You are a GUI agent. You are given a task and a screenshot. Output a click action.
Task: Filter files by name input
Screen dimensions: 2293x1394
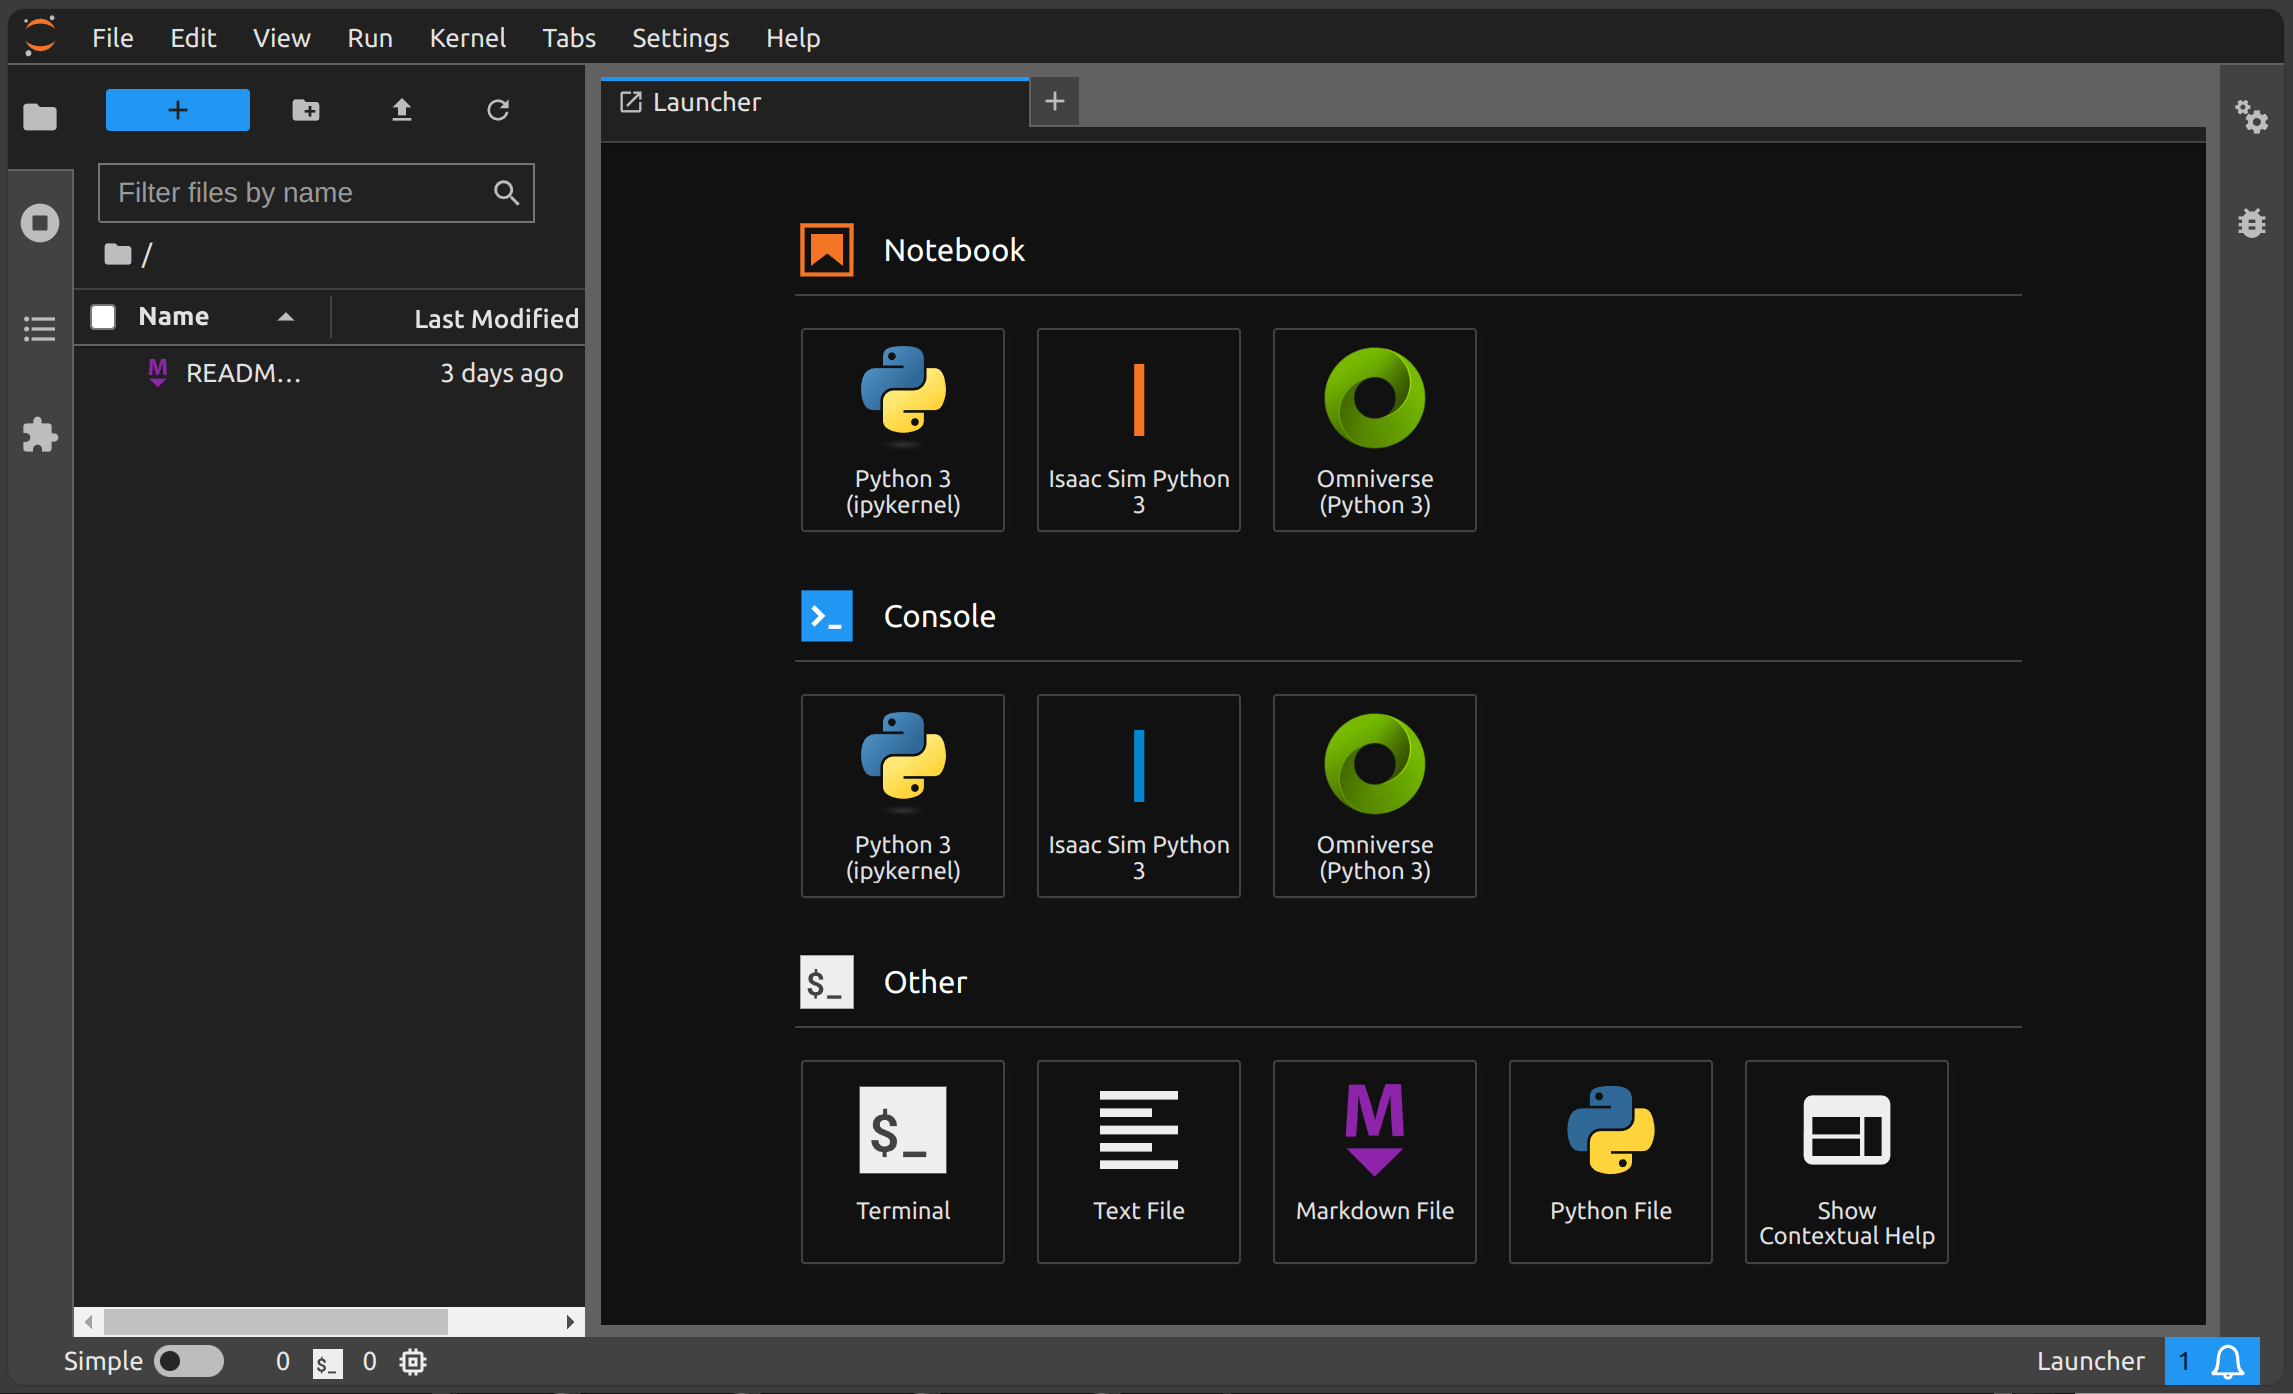[x=314, y=193]
